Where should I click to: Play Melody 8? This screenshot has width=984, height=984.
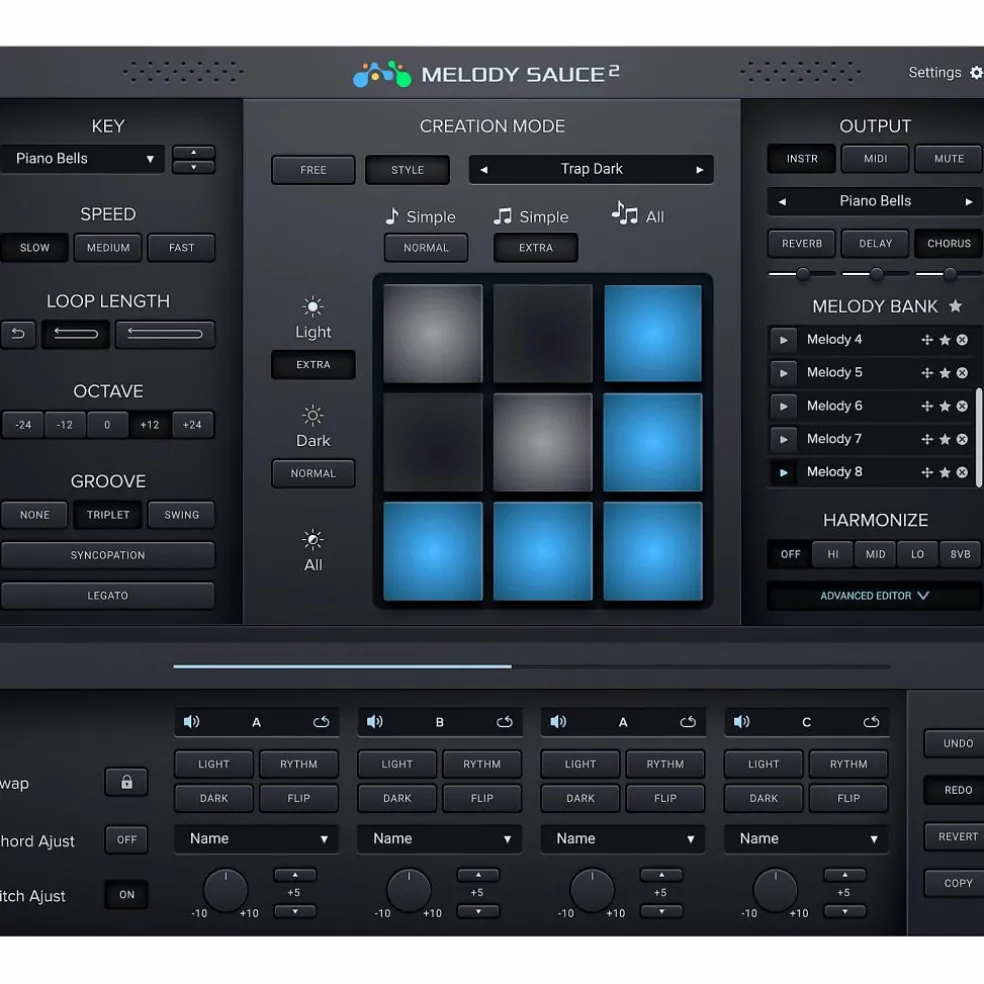click(783, 472)
